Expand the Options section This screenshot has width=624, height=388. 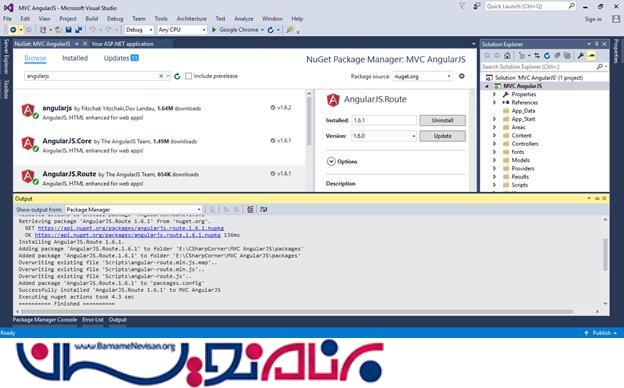(x=331, y=162)
